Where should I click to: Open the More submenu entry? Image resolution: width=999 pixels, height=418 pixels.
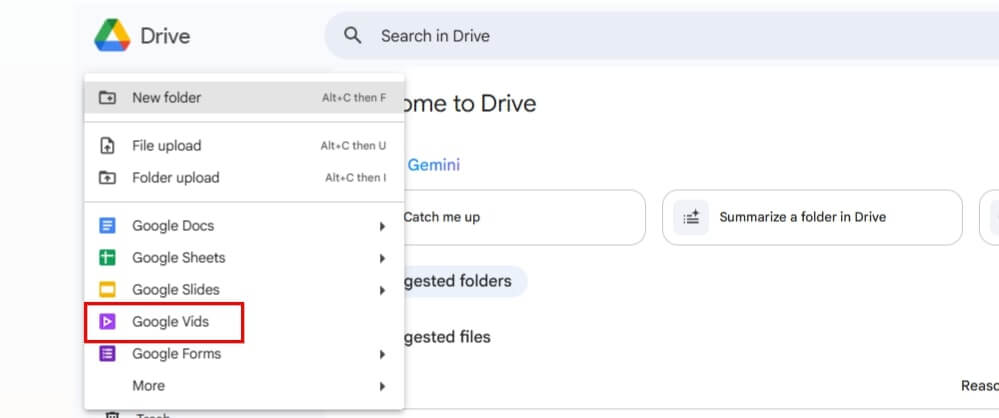click(244, 386)
